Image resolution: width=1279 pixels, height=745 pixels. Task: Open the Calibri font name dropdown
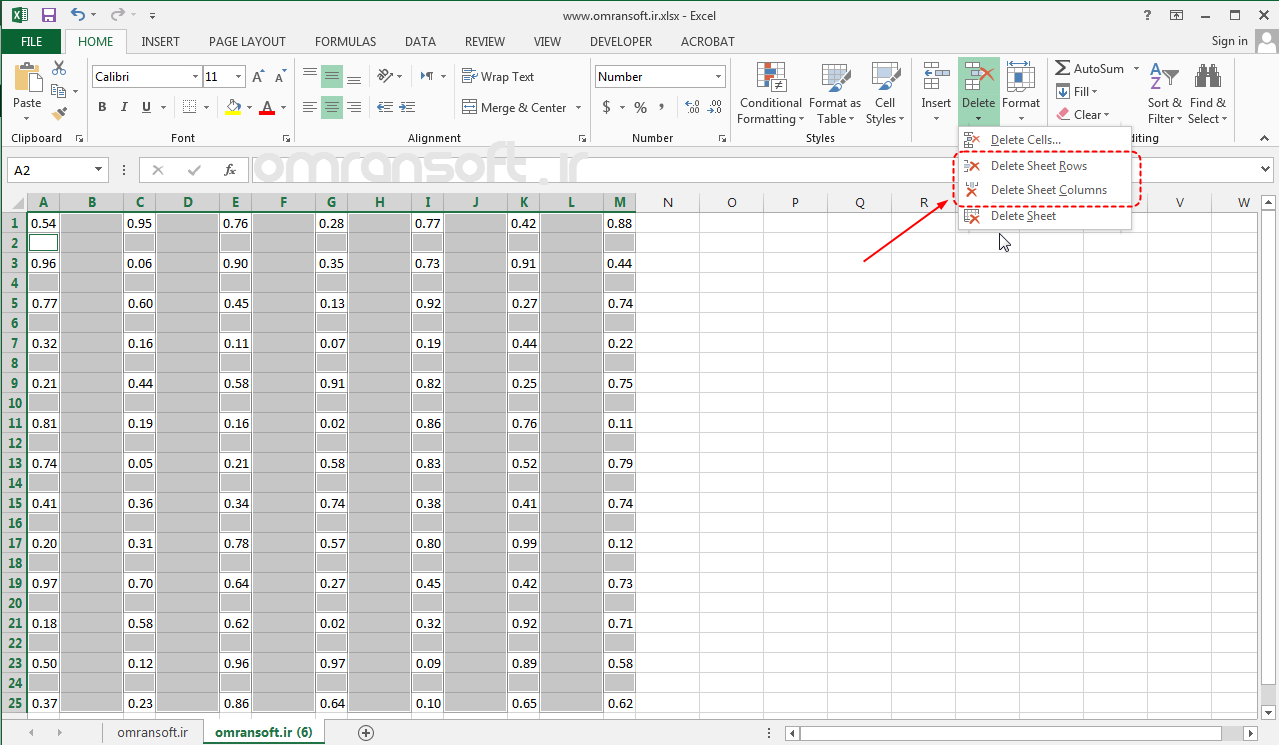click(x=195, y=77)
